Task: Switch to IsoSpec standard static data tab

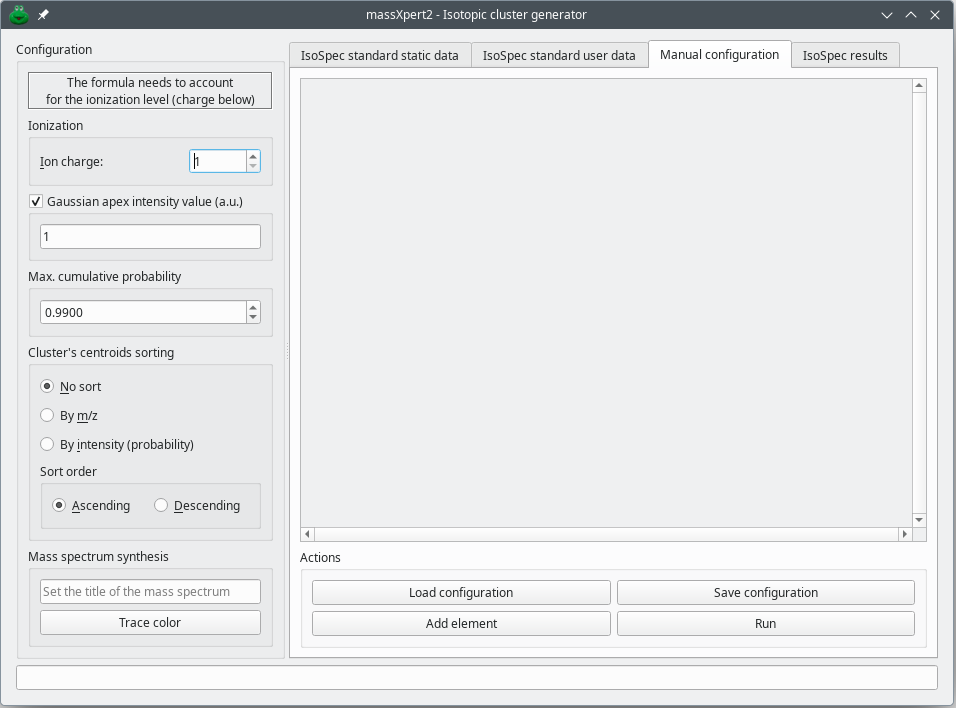Action: pos(379,55)
